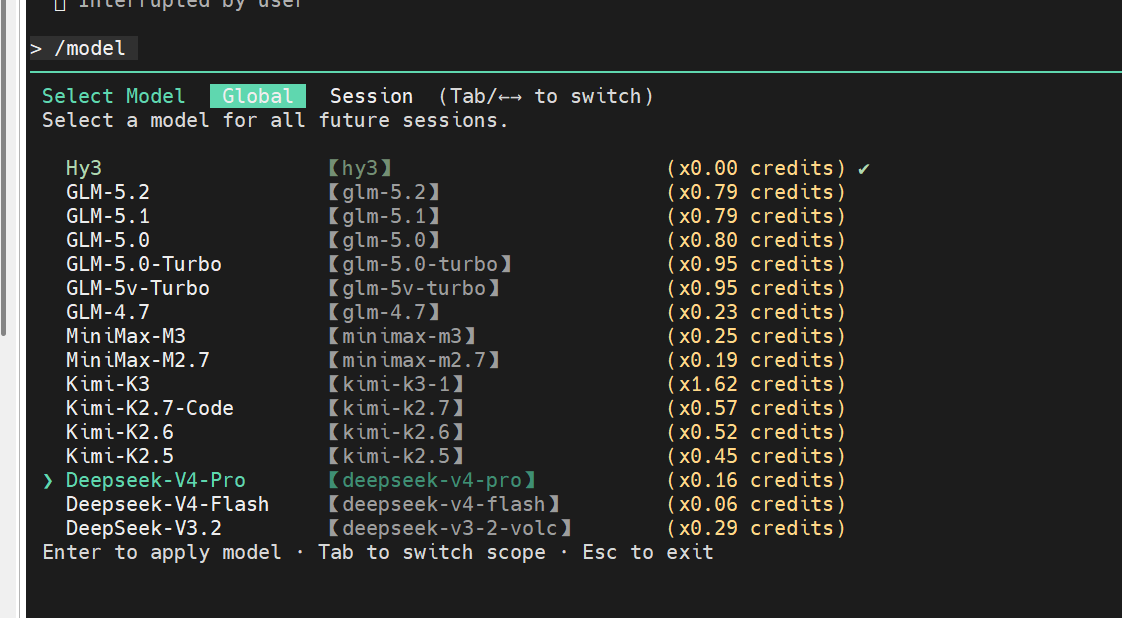Switch to the Session scope tab
Viewport: 1122px width, 618px height.
tap(371, 96)
